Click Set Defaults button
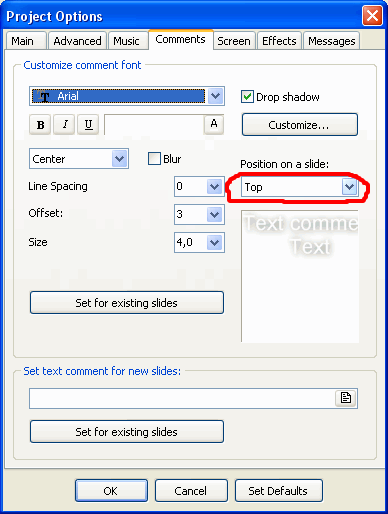Viewport: 388px width, 514px height. click(x=278, y=491)
